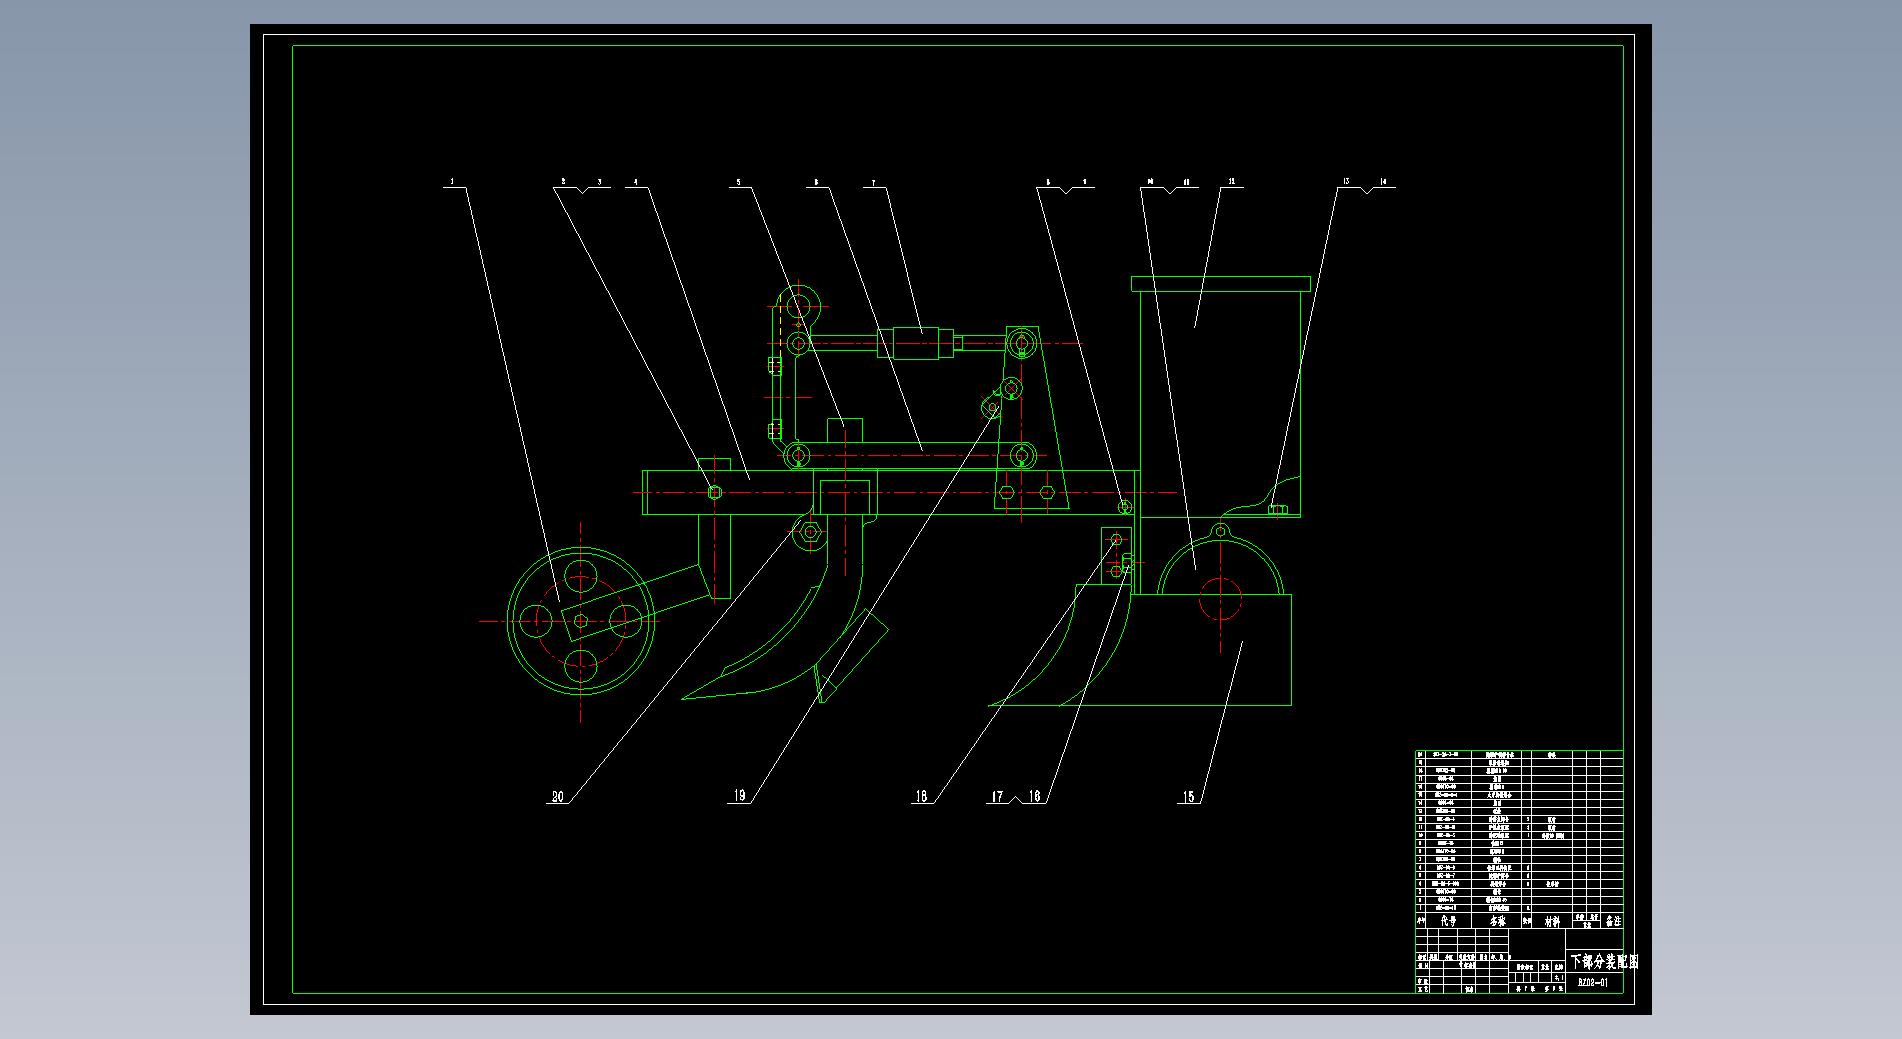Click callout number 17 at bottom
This screenshot has width=1902, height=1039.
[x=997, y=797]
